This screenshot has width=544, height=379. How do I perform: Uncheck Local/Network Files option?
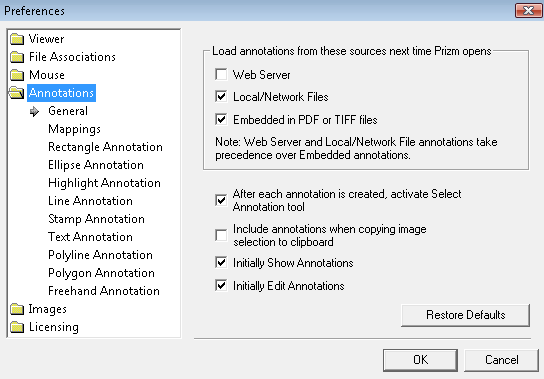pyautogui.click(x=221, y=96)
